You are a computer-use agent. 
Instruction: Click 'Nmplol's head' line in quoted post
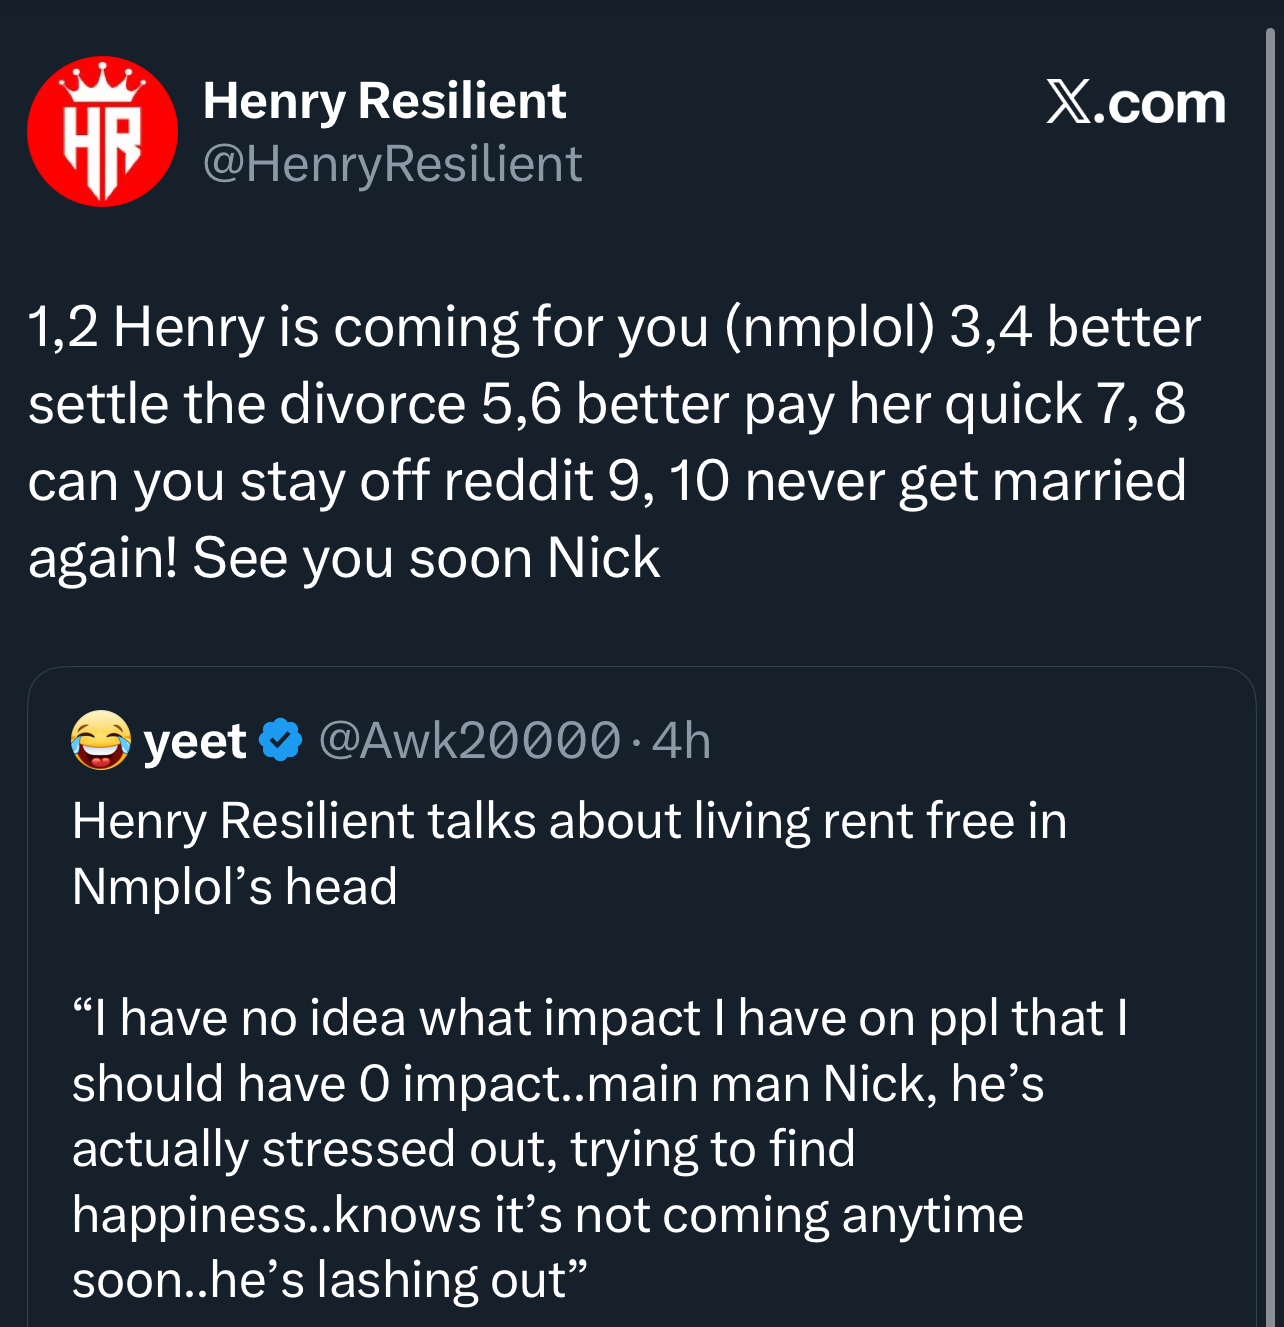click(235, 887)
